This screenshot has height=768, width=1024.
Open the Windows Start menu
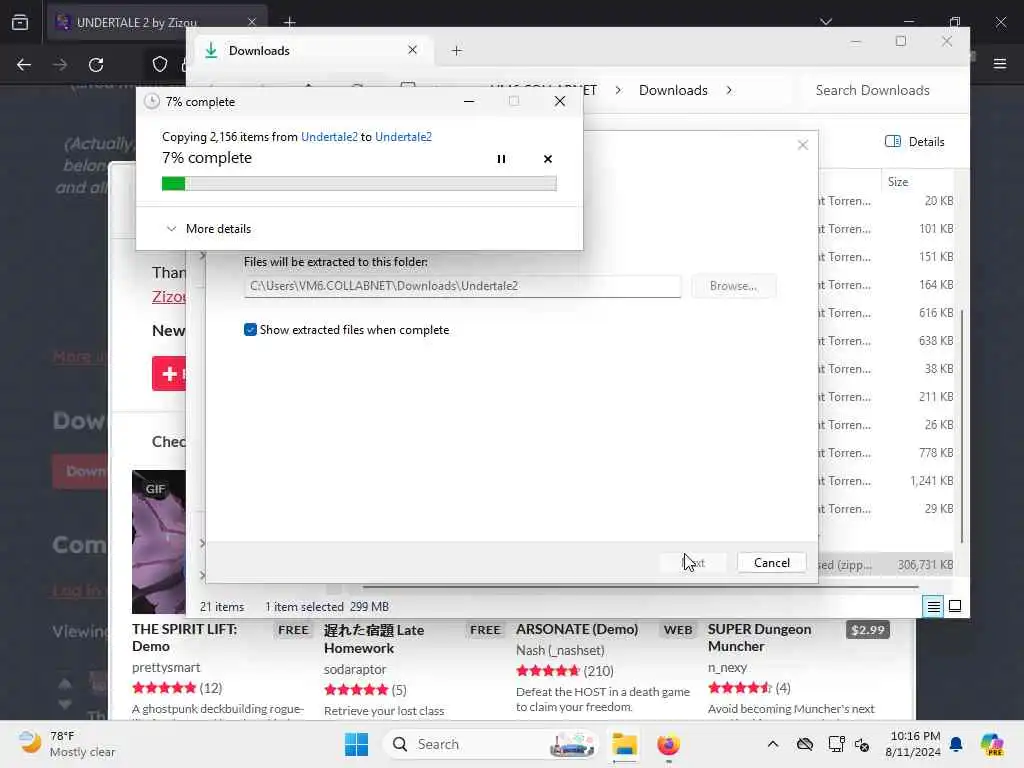(357, 744)
